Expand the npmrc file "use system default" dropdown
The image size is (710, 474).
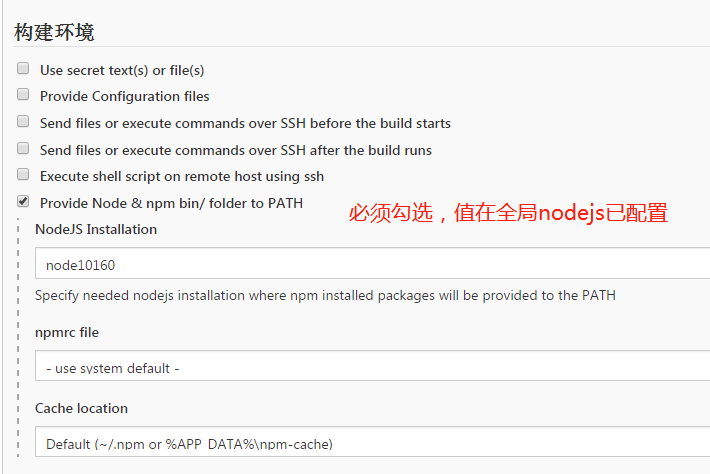tap(372, 367)
